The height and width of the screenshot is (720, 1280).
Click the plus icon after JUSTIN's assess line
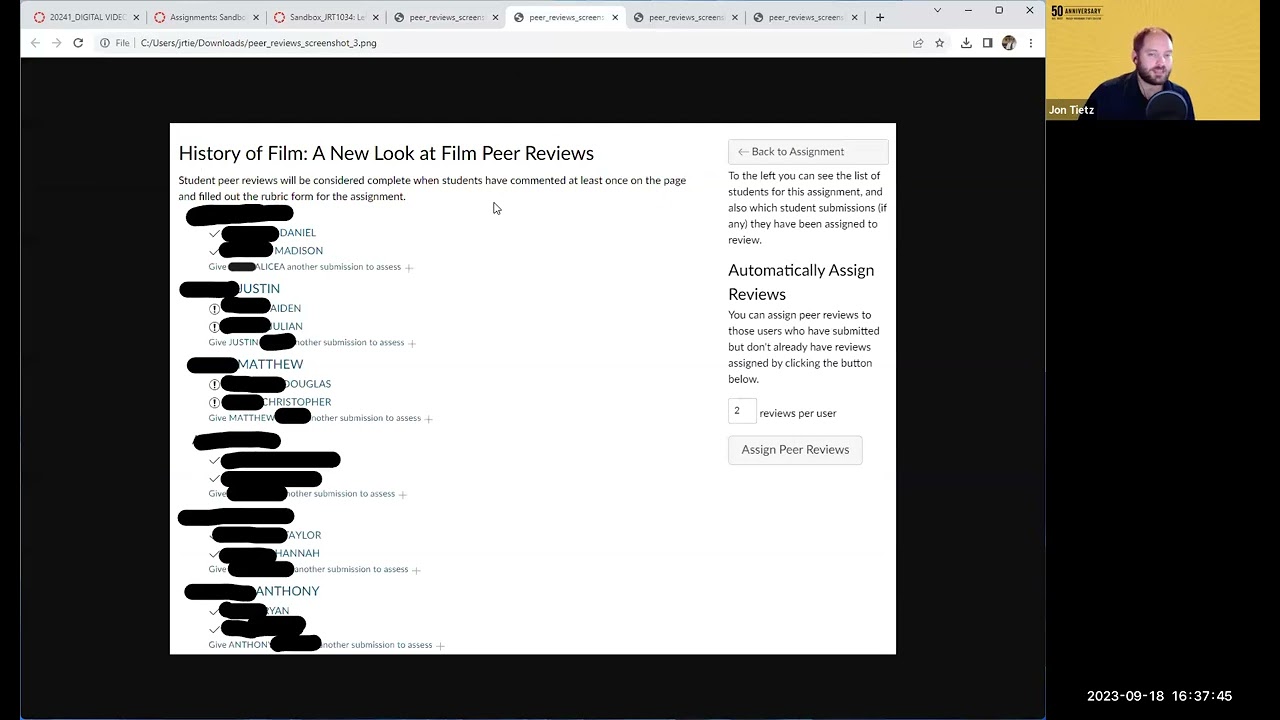[x=412, y=343]
